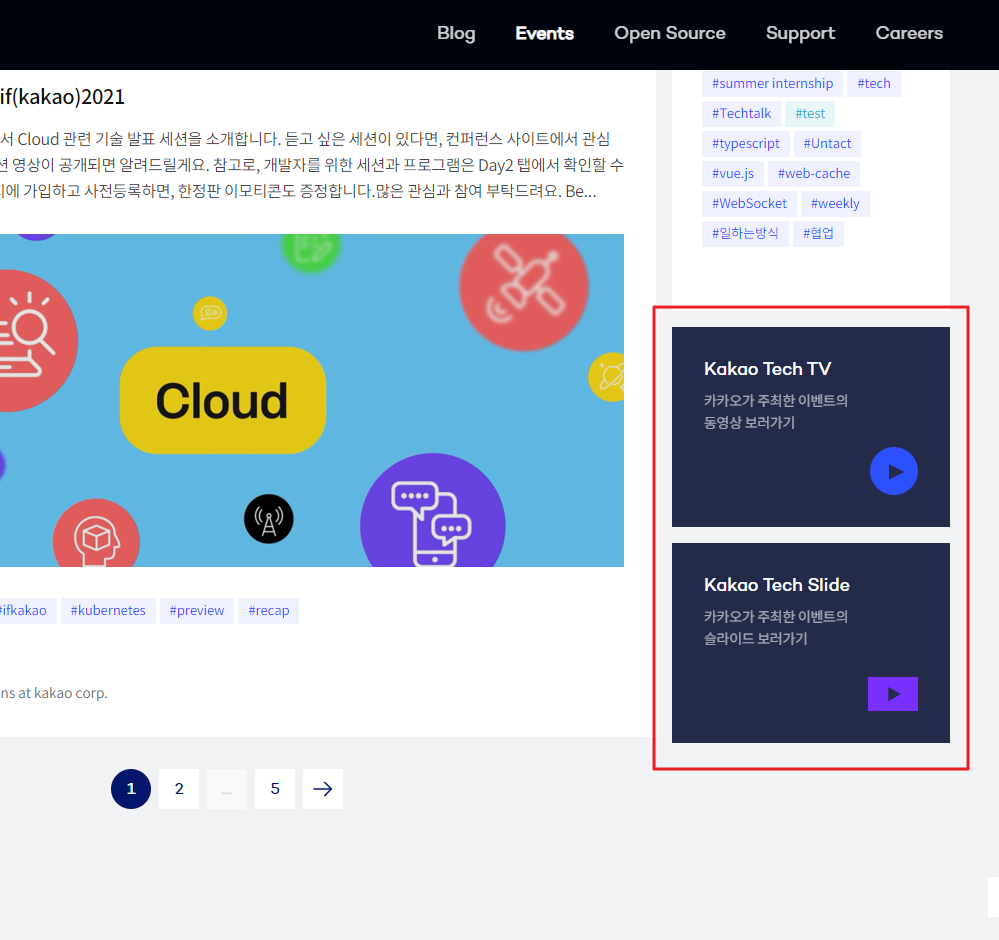Filter by #일하는방식 tag

745,233
